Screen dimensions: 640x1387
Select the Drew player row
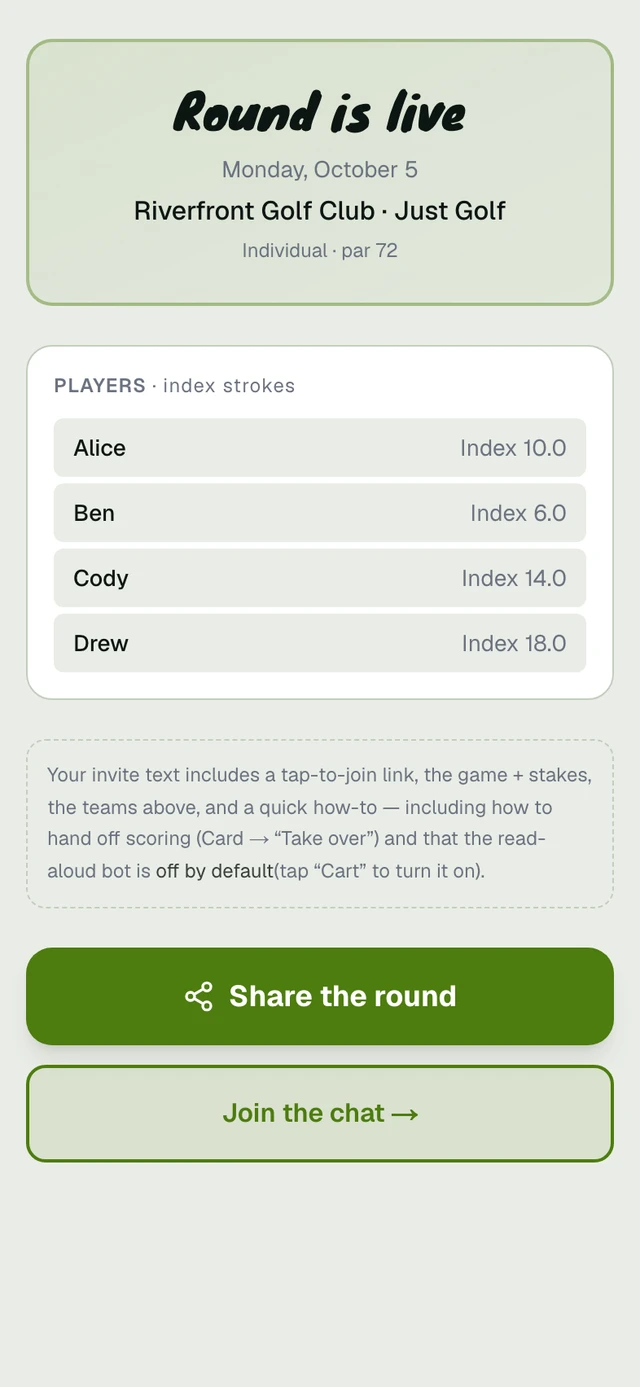pyautogui.click(x=320, y=643)
